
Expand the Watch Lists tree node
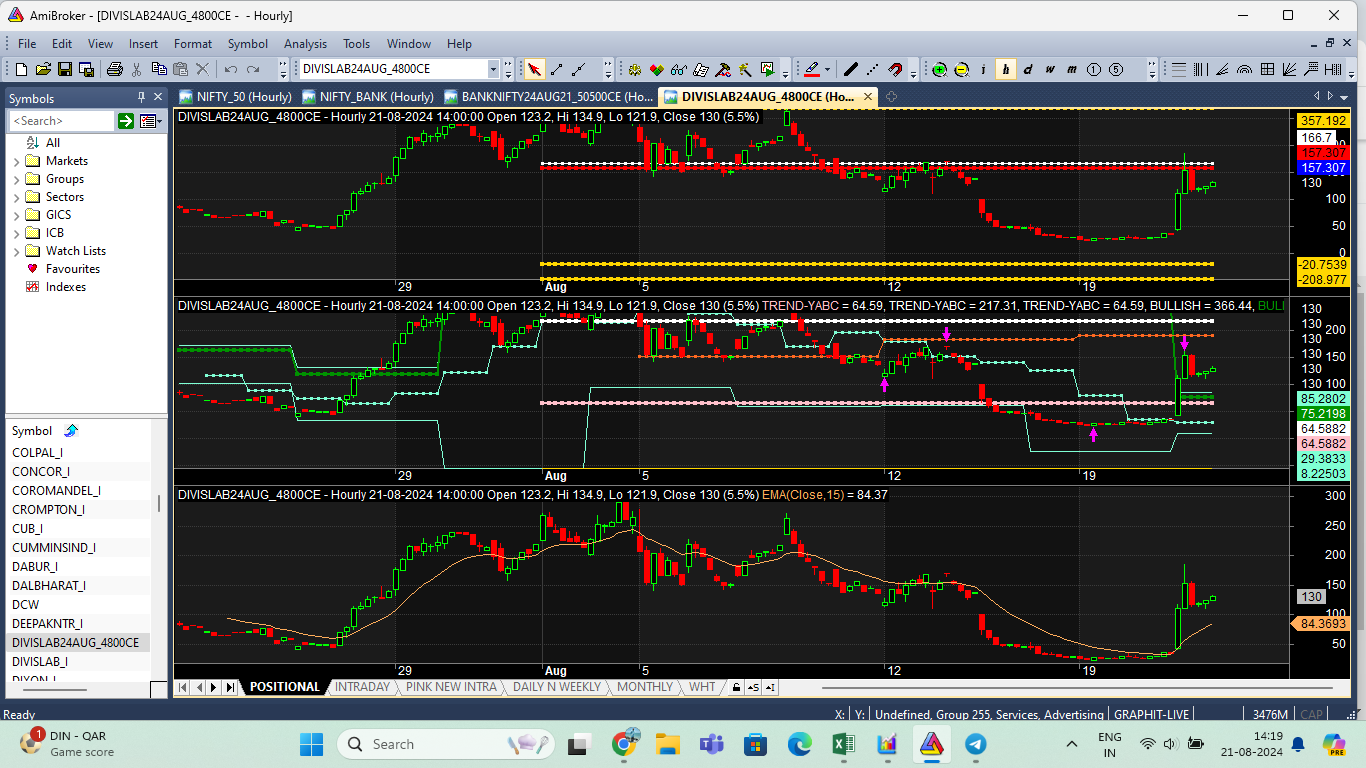tap(16, 251)
